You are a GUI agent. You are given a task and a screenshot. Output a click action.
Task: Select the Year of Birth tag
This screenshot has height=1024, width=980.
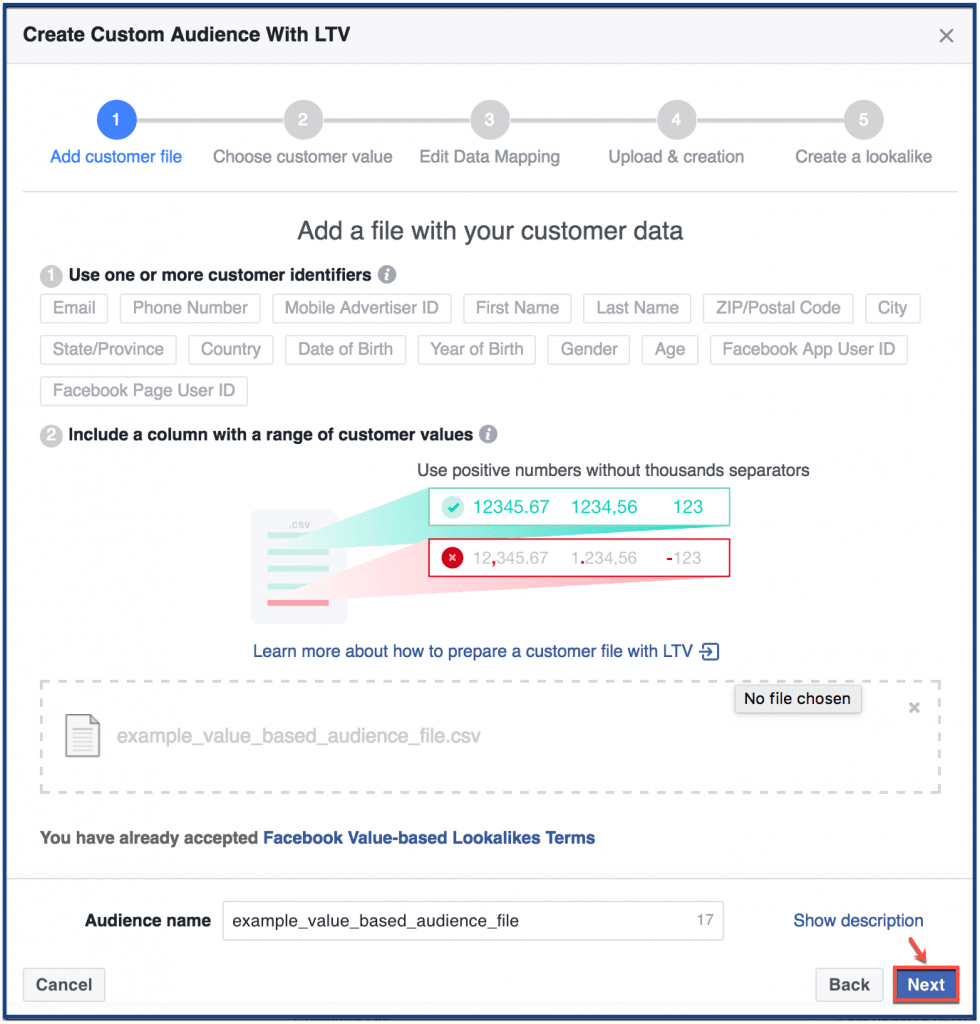pos(477,349)
